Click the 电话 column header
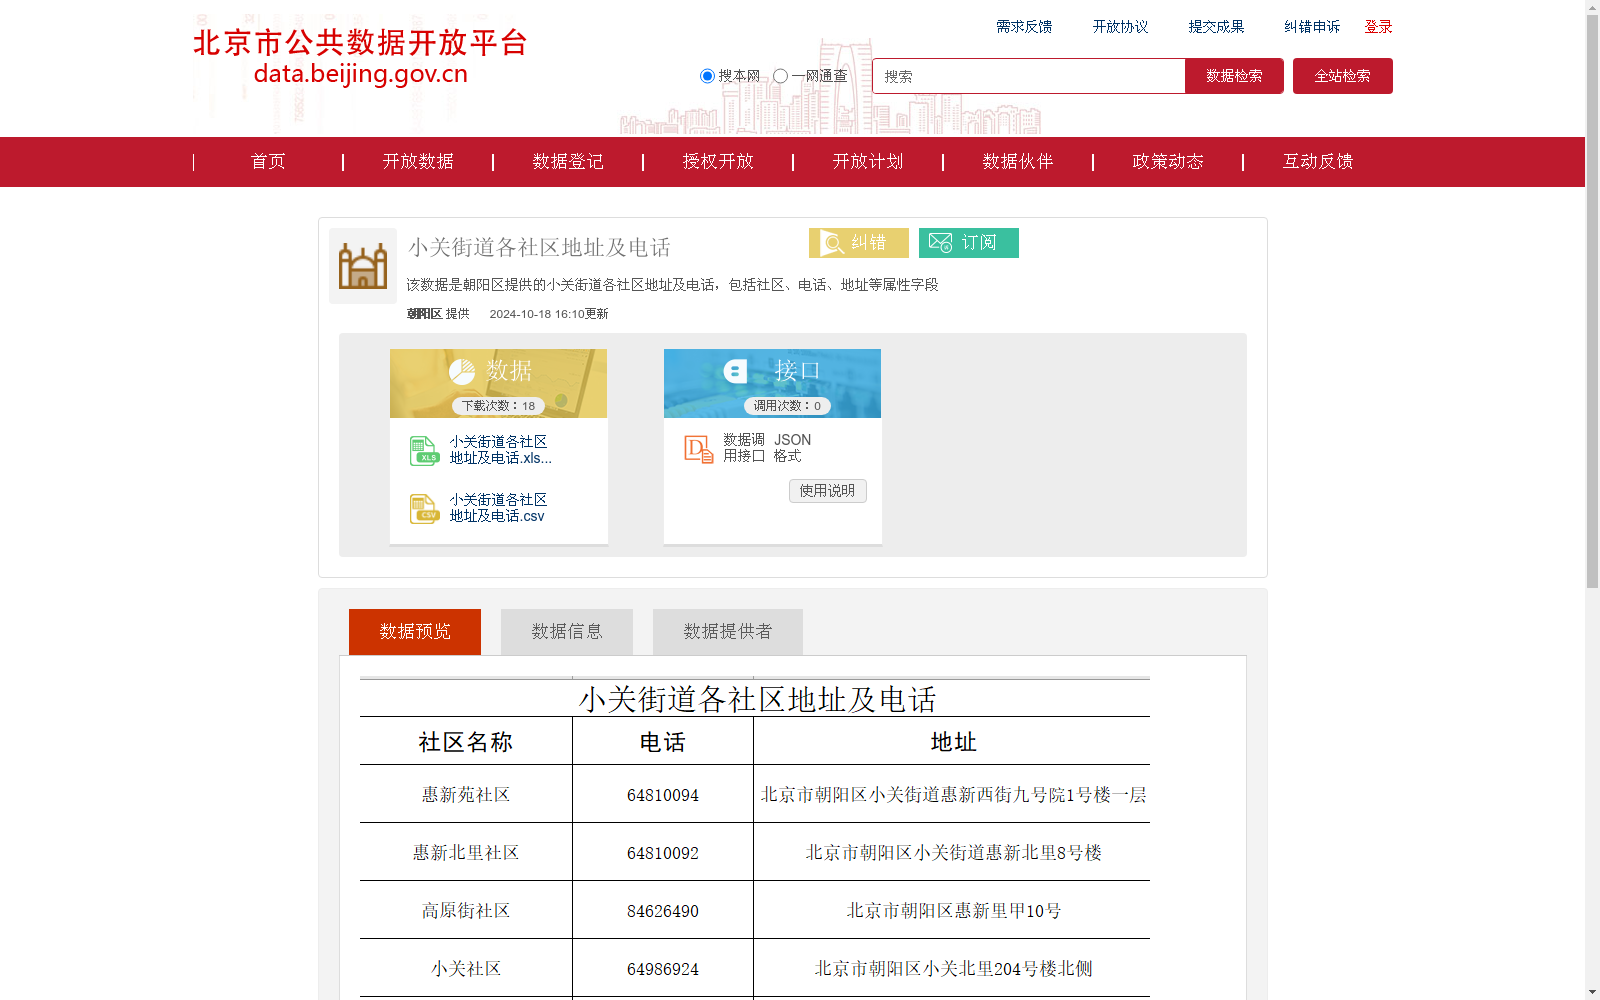The image size is (1600, 1000). coord(663,742)
